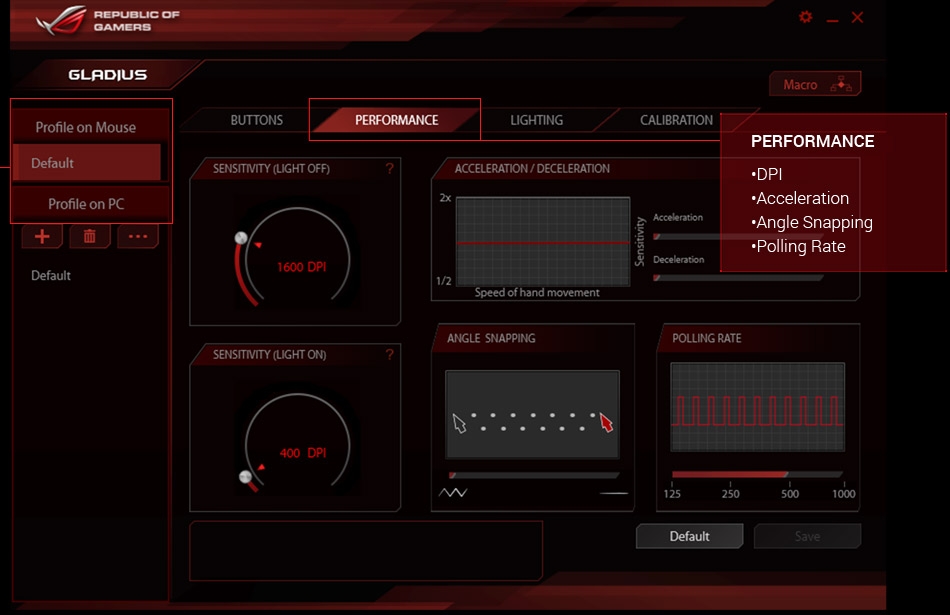This screenshot has width=950, height=615.
Task: Add a new profile with plus icon
Action: click(42, 236)
